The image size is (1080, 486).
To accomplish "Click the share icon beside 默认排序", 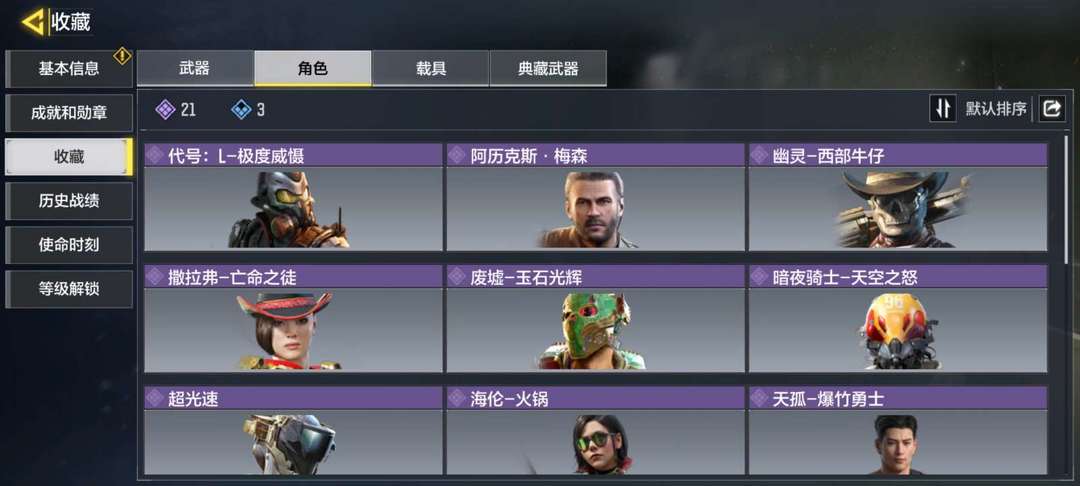I will 1052,109.
